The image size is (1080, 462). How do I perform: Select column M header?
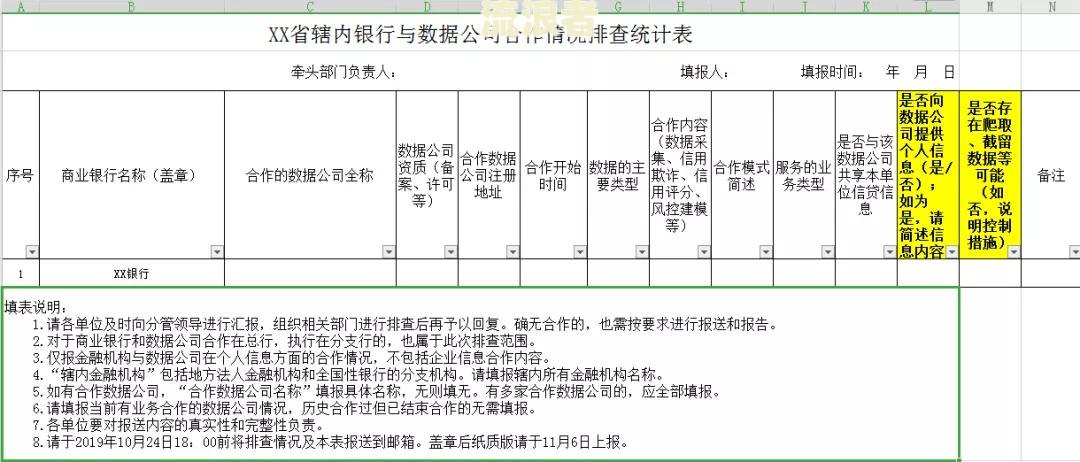coord(990,6)
